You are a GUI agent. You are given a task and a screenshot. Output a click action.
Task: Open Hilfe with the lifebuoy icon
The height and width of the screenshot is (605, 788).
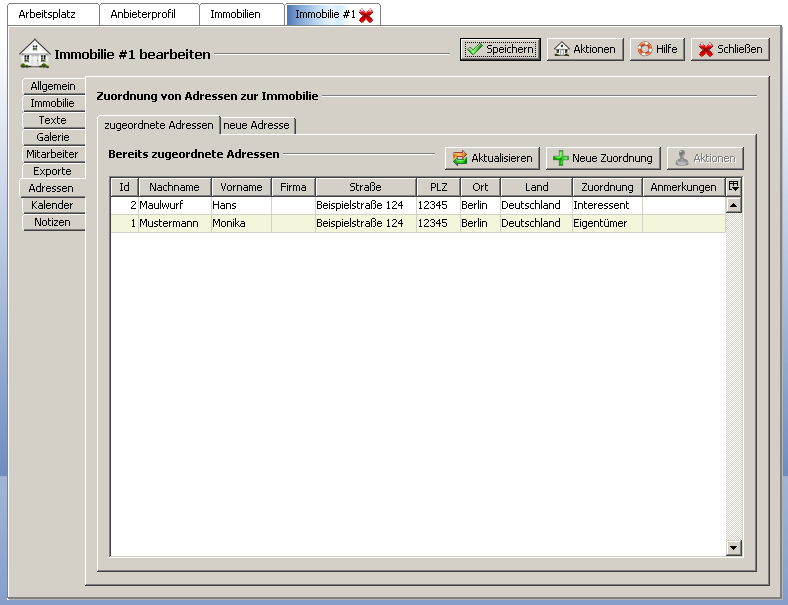(x=657, y=49)
